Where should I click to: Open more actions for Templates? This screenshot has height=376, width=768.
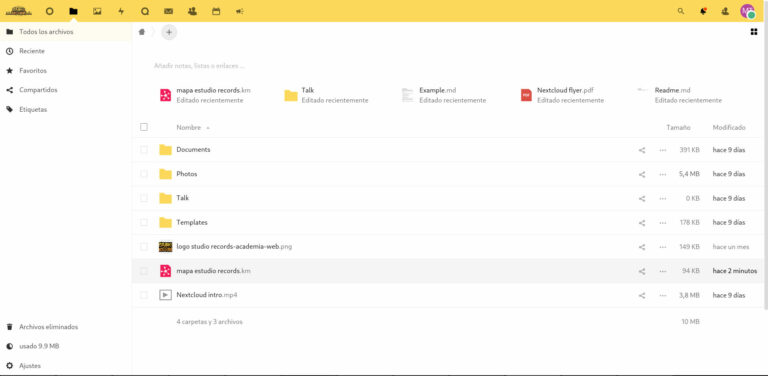[663, 223]
